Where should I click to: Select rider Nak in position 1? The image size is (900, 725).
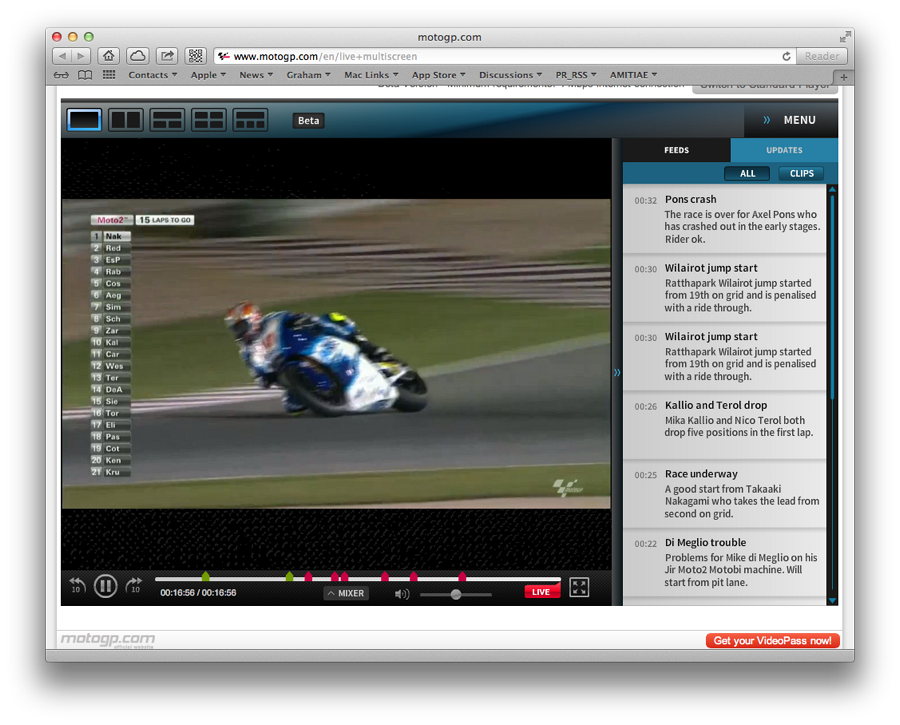pos(111,236)
